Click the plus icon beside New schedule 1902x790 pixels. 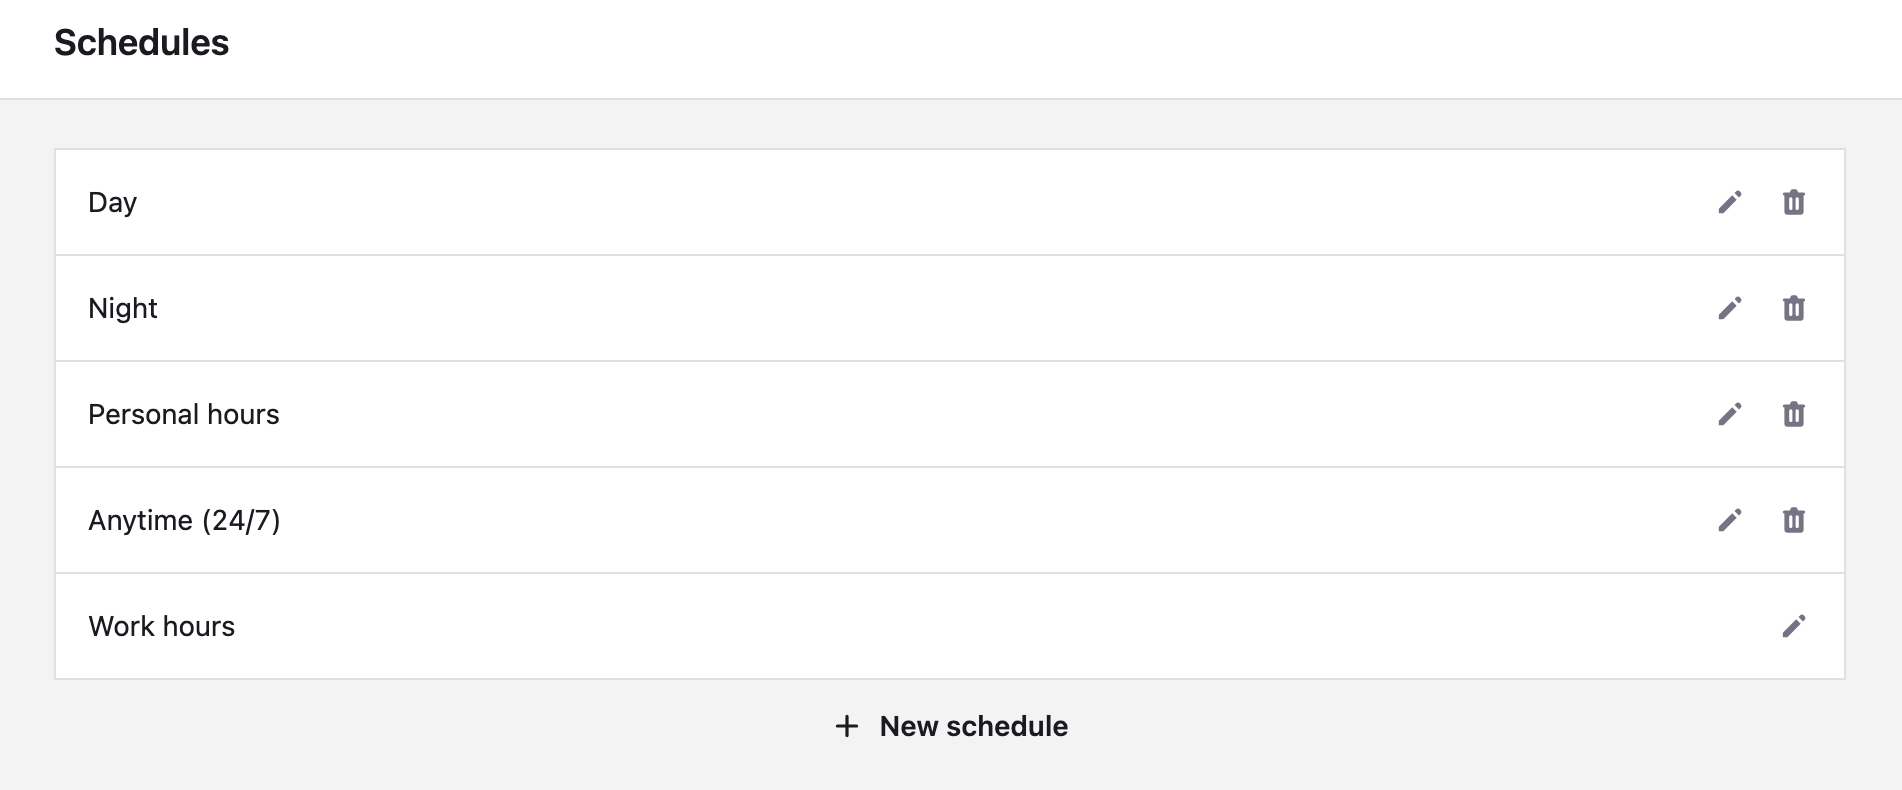(847, 726)
